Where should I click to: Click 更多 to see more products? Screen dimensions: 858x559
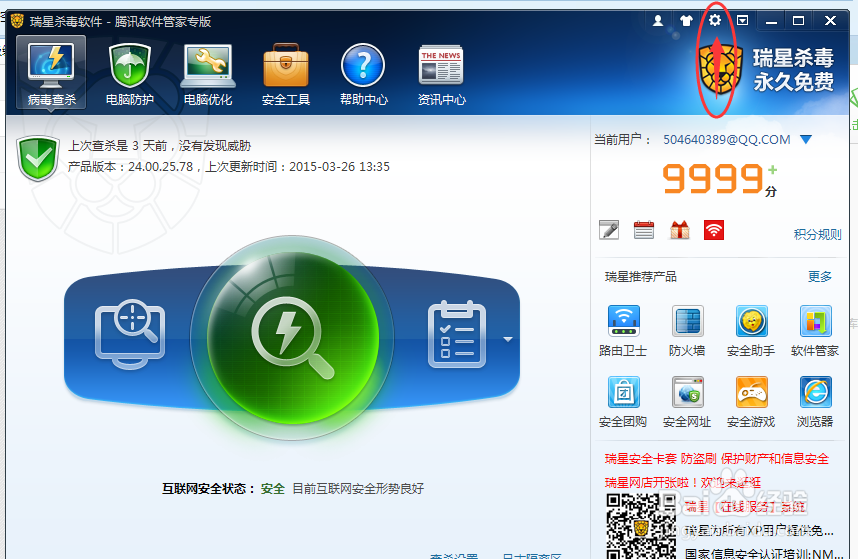[820, 277]
